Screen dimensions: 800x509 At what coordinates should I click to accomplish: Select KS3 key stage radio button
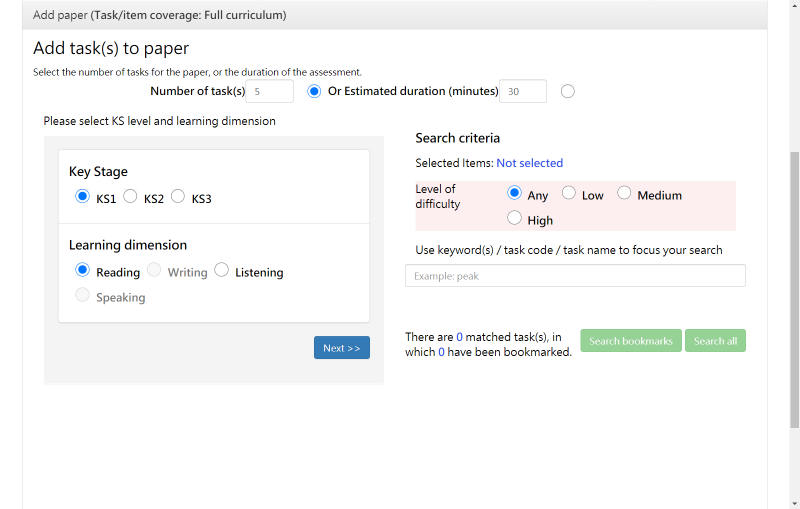point(178,197)
